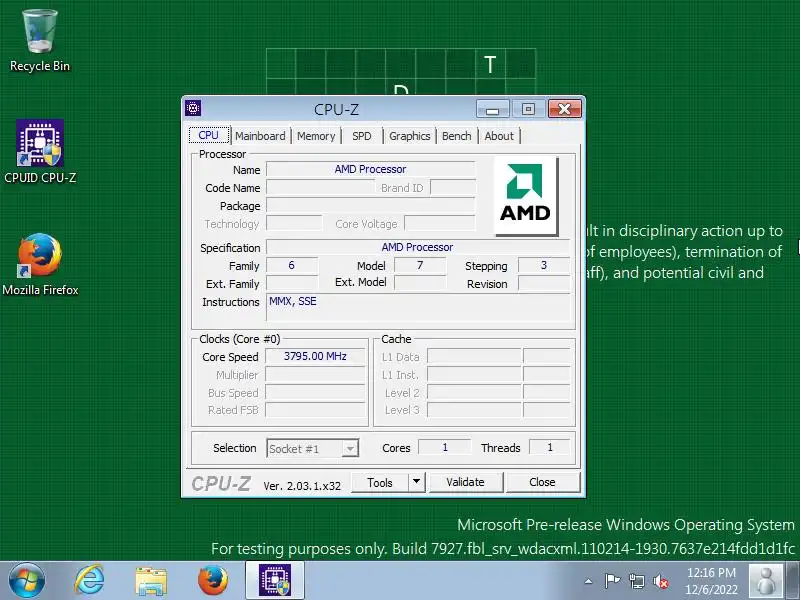Viewport: 800px width, 600px height.
Task: Click the disabled maximize button of CPU-Z
Action: 529,109
